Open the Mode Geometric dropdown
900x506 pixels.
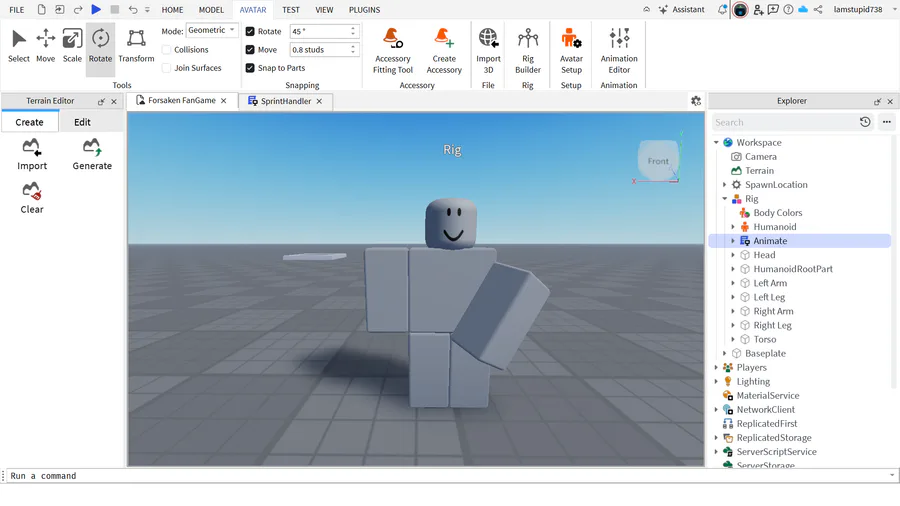212,30
